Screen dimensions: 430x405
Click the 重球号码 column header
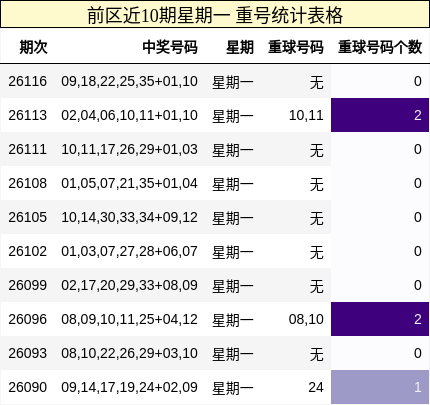coord(296,47)
